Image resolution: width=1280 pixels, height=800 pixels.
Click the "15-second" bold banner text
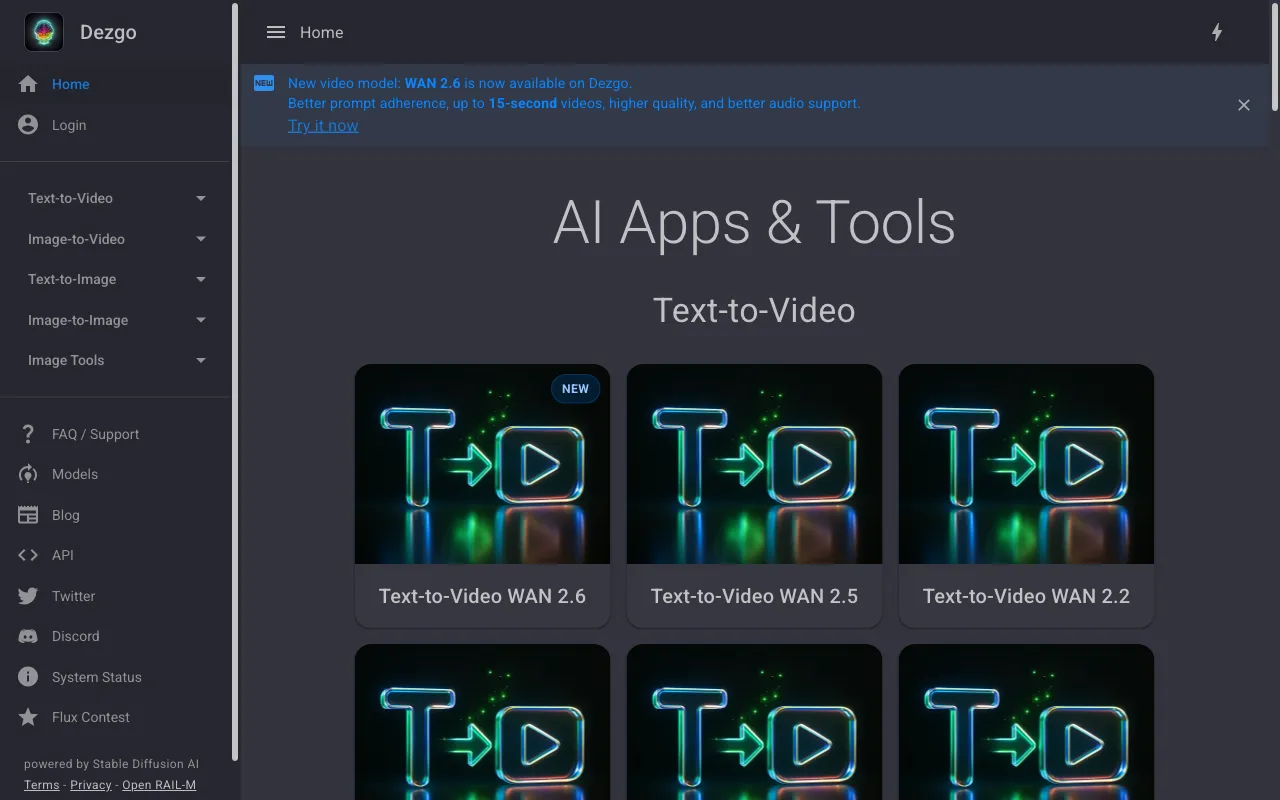point(523,103)
